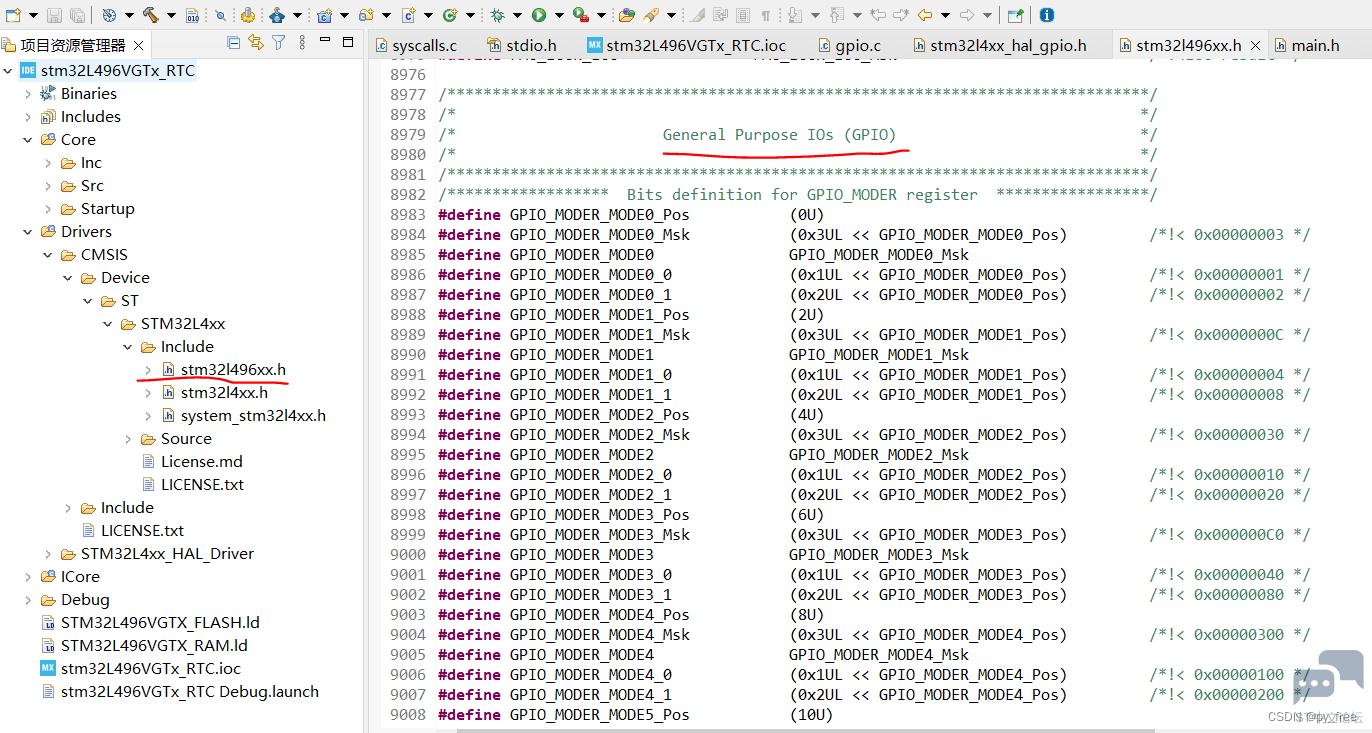The width and height of the screenshot is (1372, 733).
Task: Close the project explorer view tab
Action: 138,45
